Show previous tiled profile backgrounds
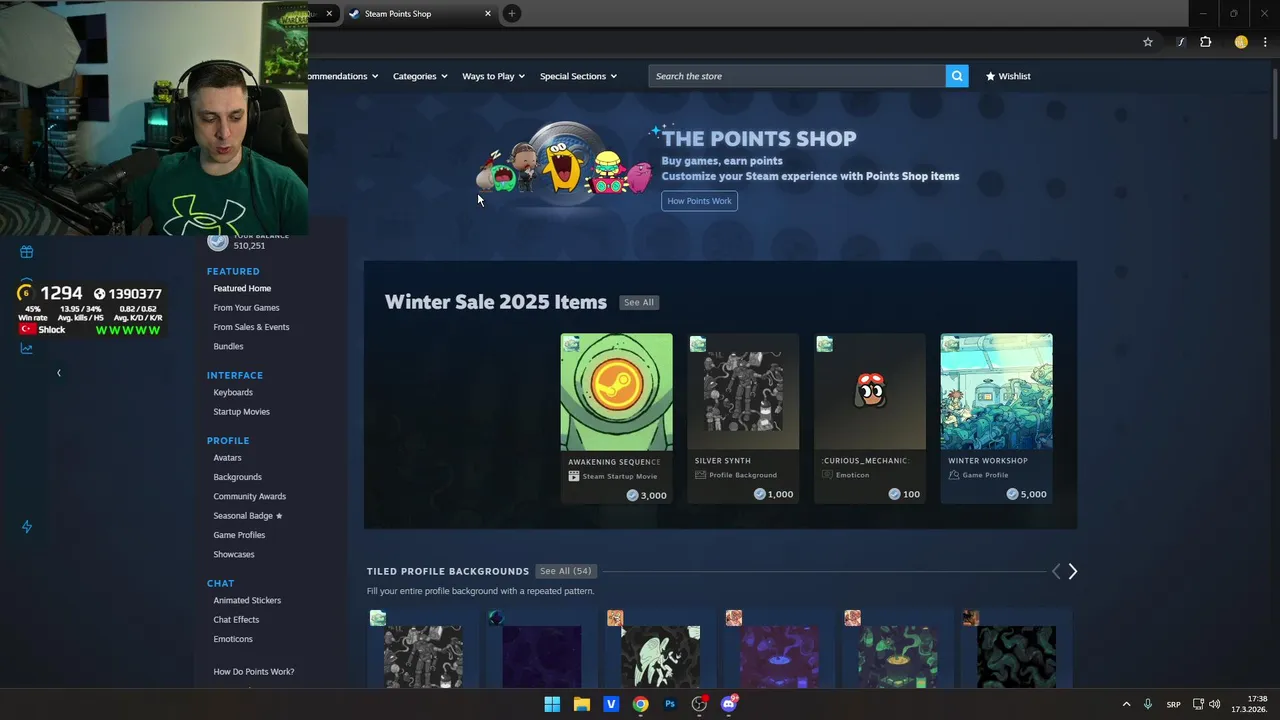The height and width of the screenshot is (720, 1280). click(x=1056, y=571)
